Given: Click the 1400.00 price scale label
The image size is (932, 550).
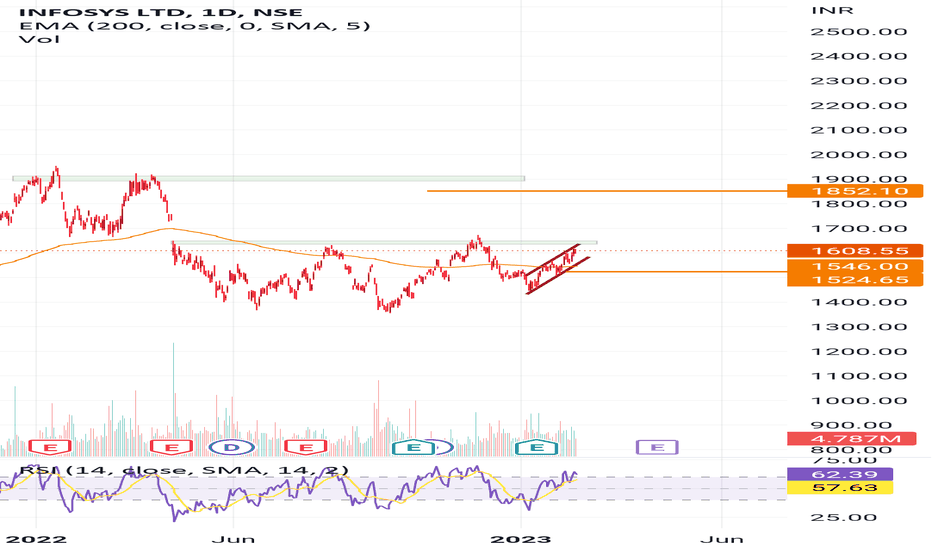Looking at the screenshot, I should (859, 302).
